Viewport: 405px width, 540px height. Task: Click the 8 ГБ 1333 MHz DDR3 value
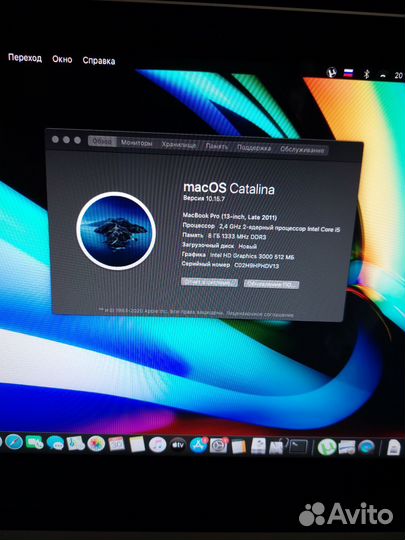237,236
